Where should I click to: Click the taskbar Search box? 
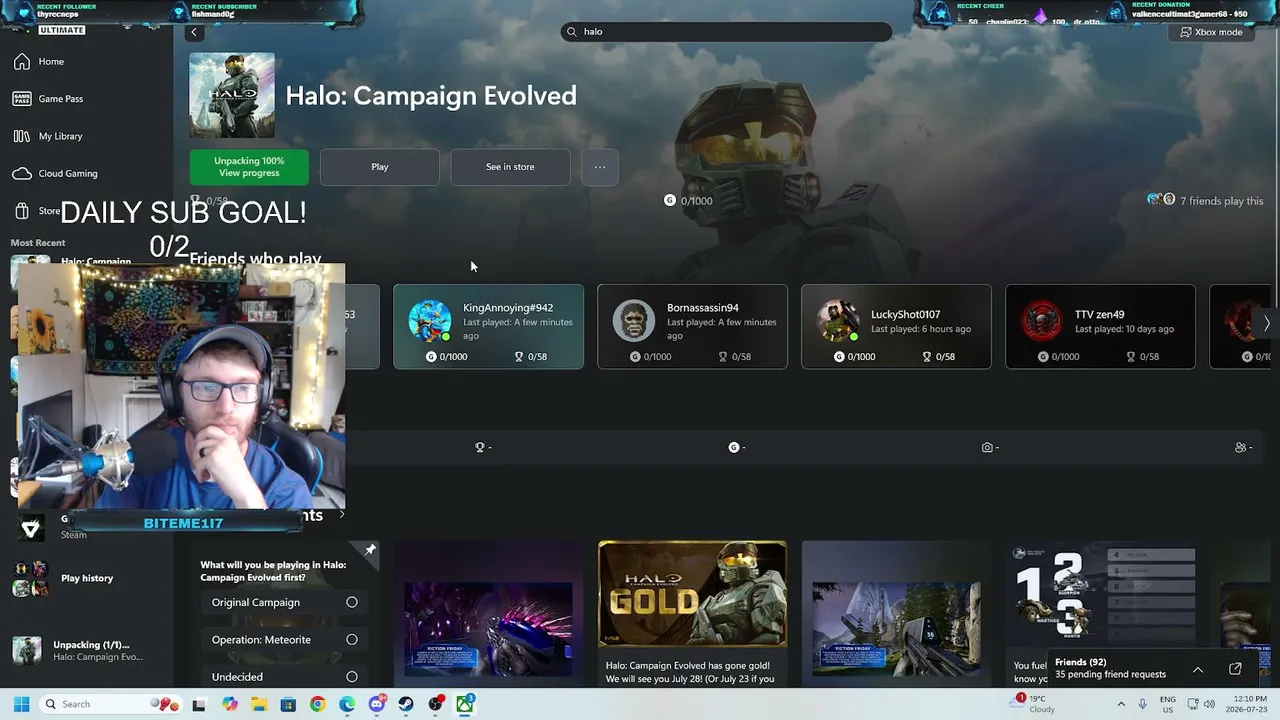coord(110,705)
